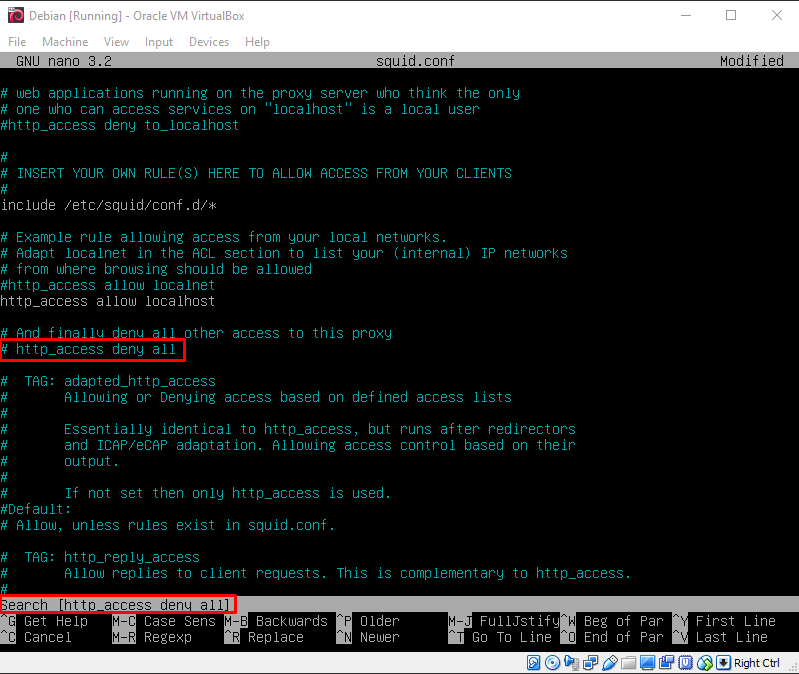
Task: Click the ^V Last Line shortcut
Action: [x=720, y=637]
